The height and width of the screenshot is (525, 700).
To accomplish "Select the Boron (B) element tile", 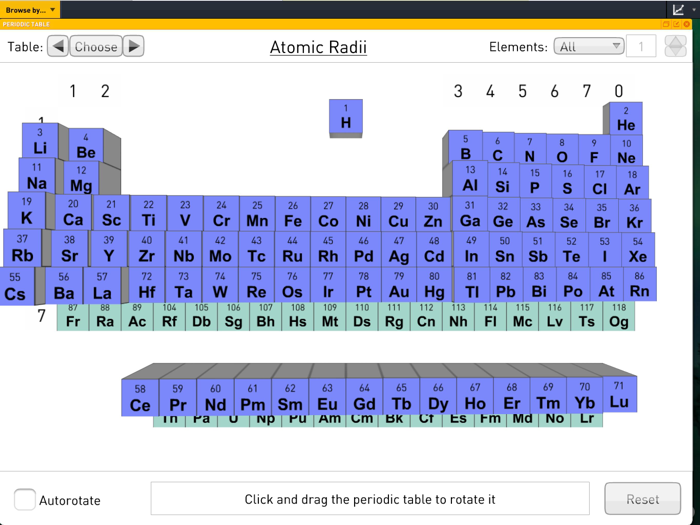I will pos(466,147).
